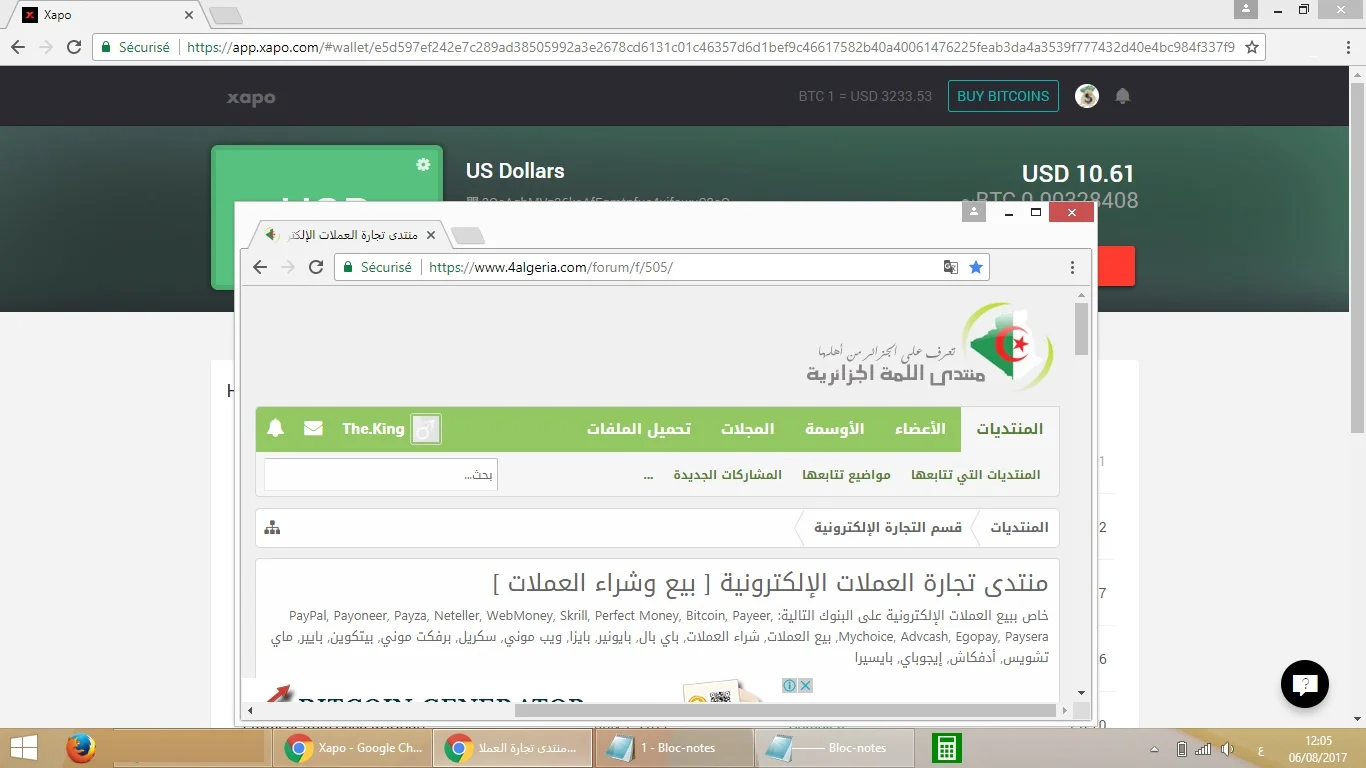
Task: Open the wallet settings gear icon
Action: pyautogui.click(x=423, y=165)
